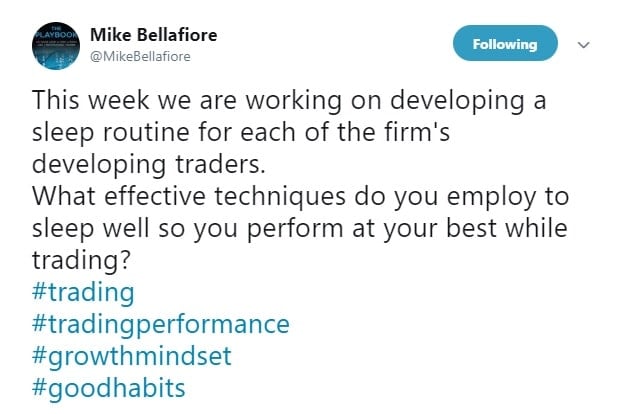Image resolution: width=625 pixels, height=414 pixels.
Task: Click "PLAYBOOK" text on the avatar image
Action: pos(56,34)
